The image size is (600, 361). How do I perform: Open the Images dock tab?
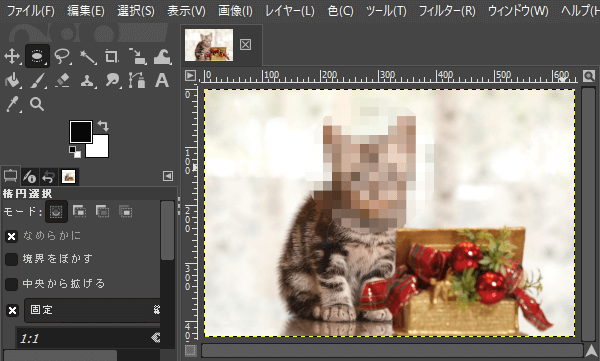click(68, 176)
